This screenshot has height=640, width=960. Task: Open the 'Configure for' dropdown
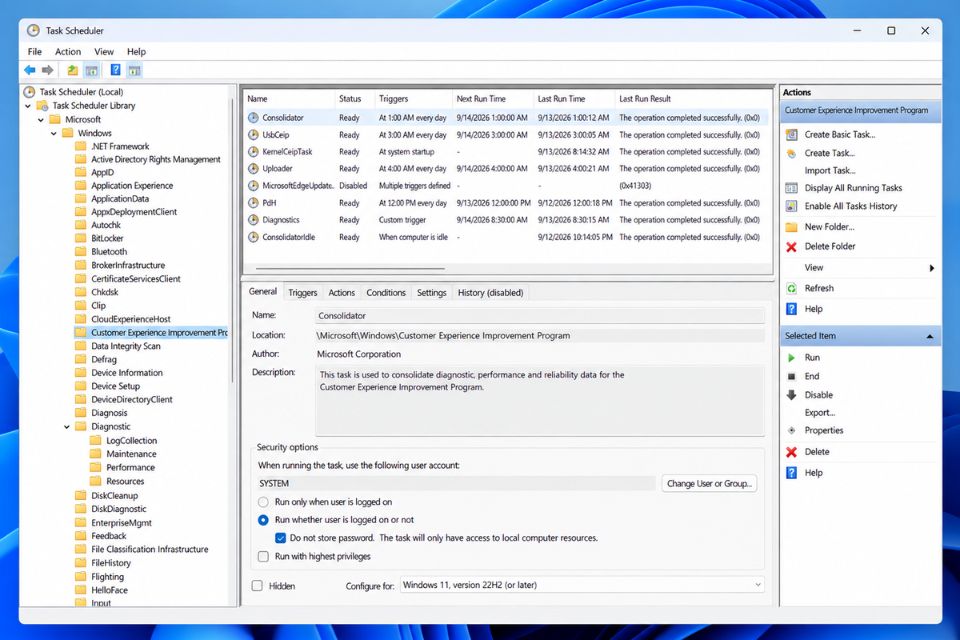point(582,585)
